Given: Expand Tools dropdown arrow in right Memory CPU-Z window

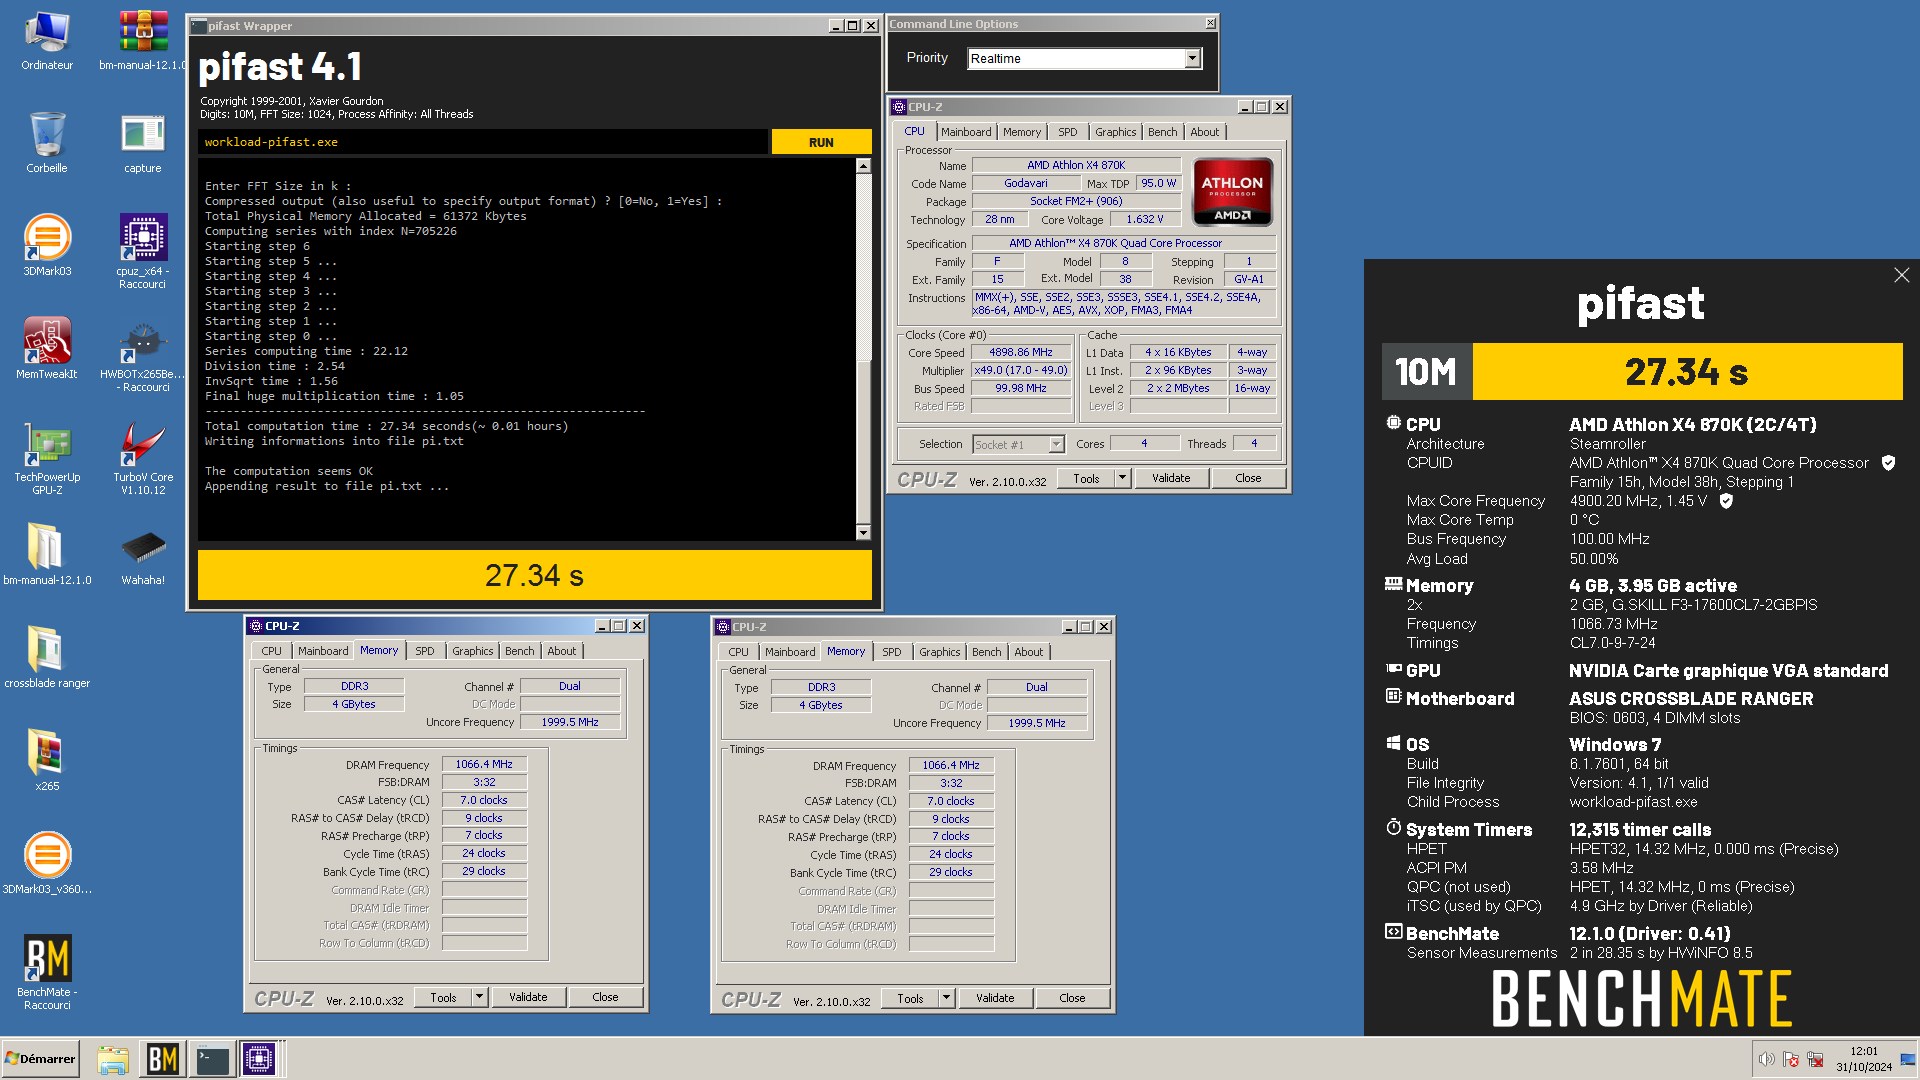Looking at the screenshot, I should 946,998.
